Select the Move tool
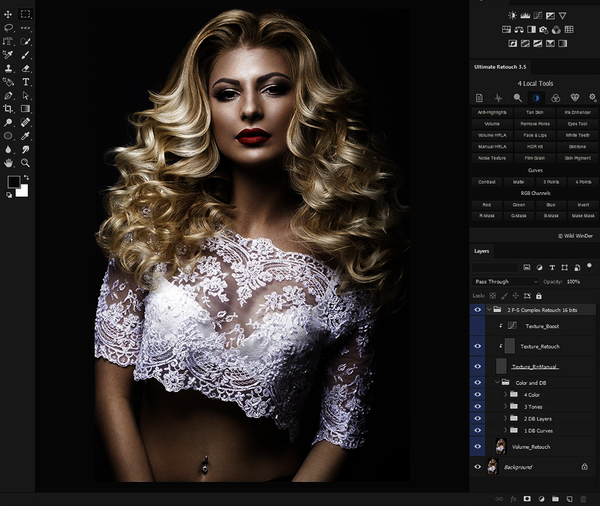 tap(8, 15)
